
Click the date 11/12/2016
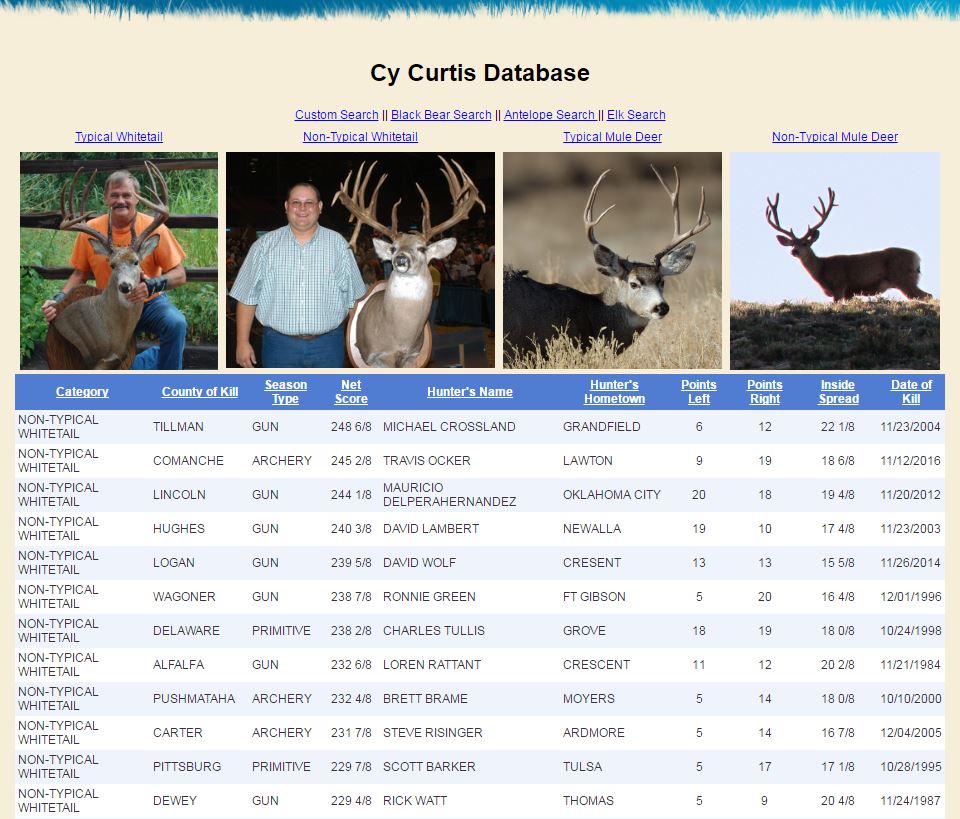coord(910,460)
